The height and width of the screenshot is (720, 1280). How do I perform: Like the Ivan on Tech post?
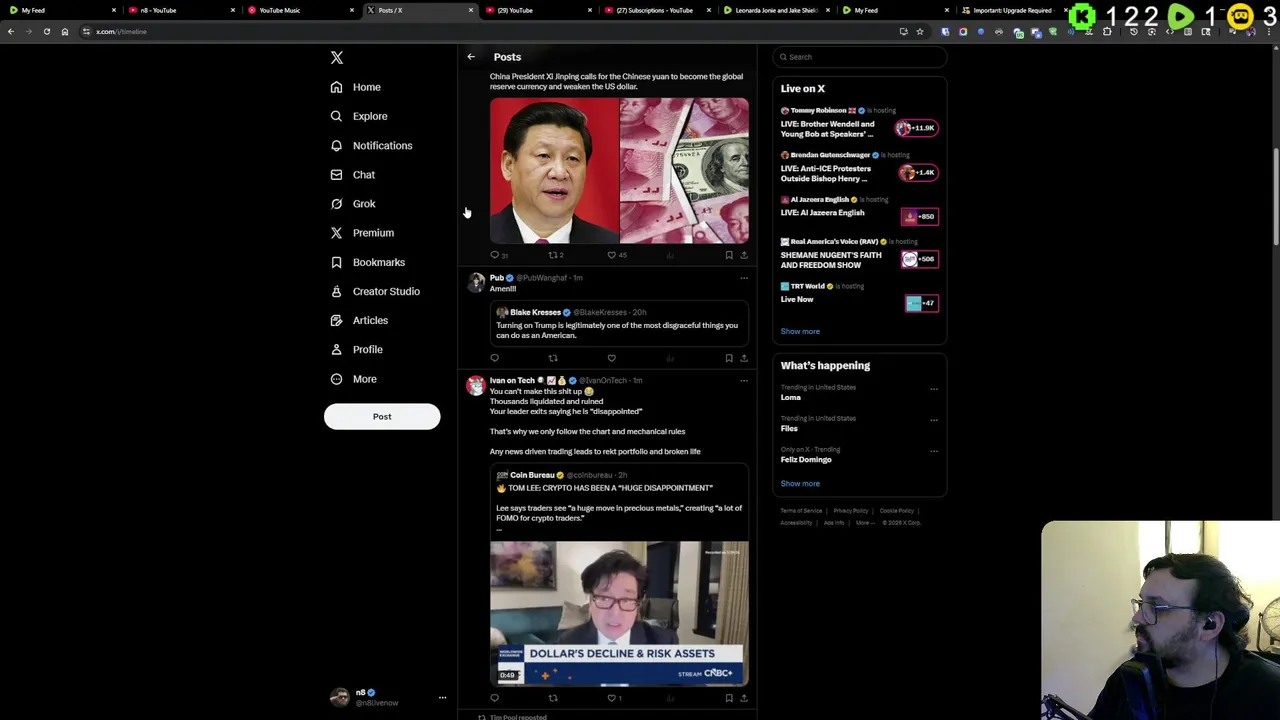(x=613, y=699)
